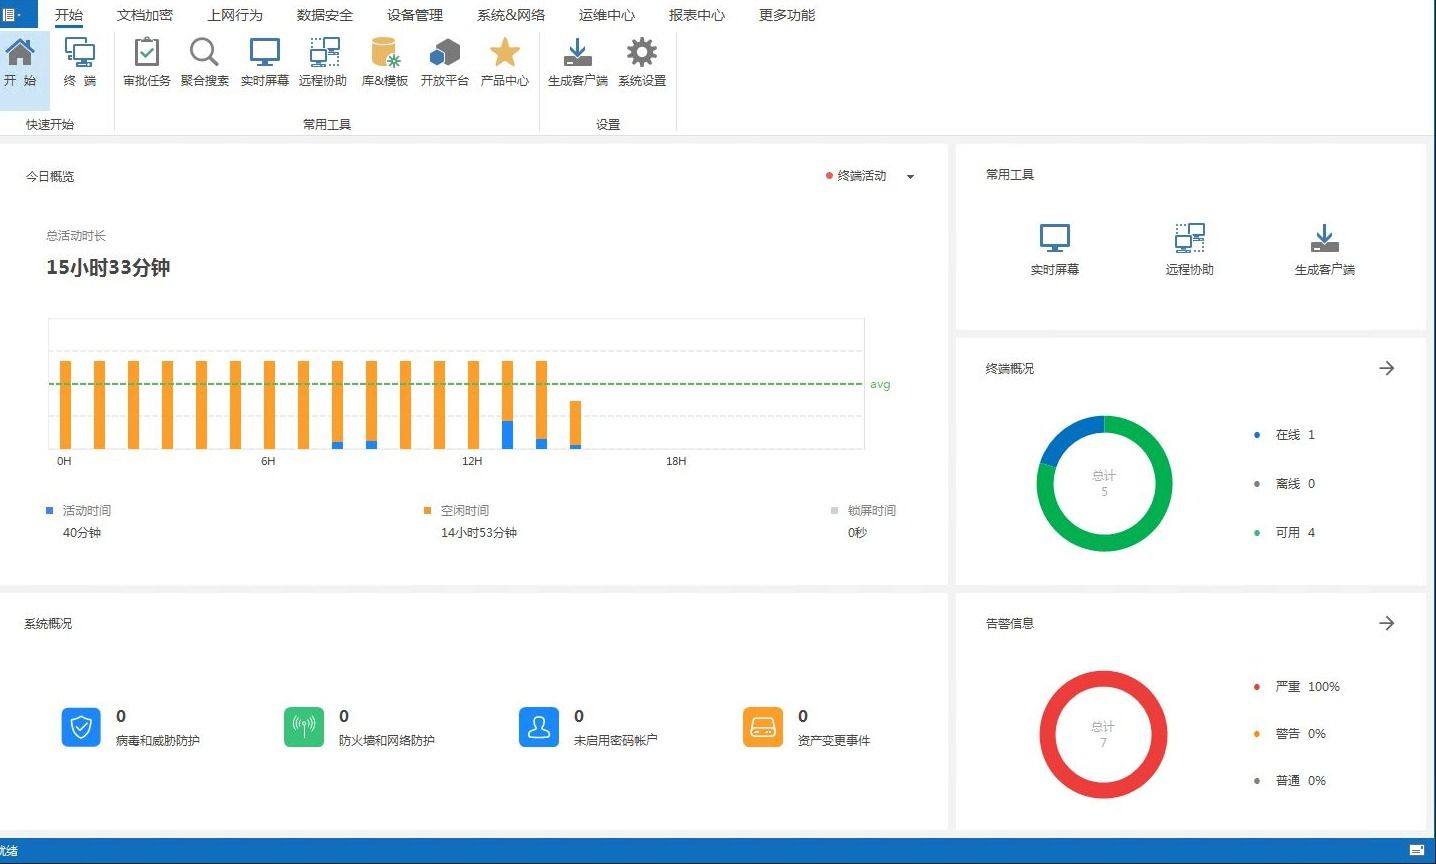Select the 可用 legend entry

point(1285,533)
